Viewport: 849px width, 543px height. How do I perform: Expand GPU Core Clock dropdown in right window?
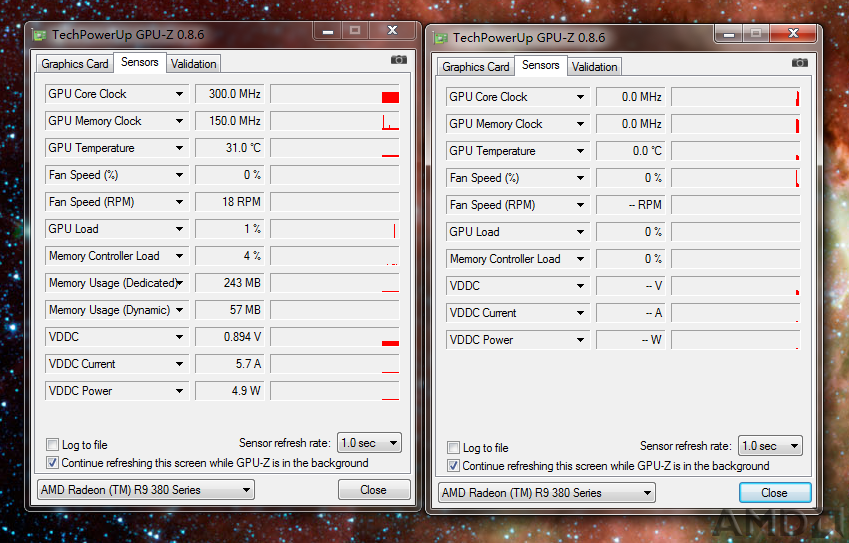pyautogui.click(x=580, y=97)
